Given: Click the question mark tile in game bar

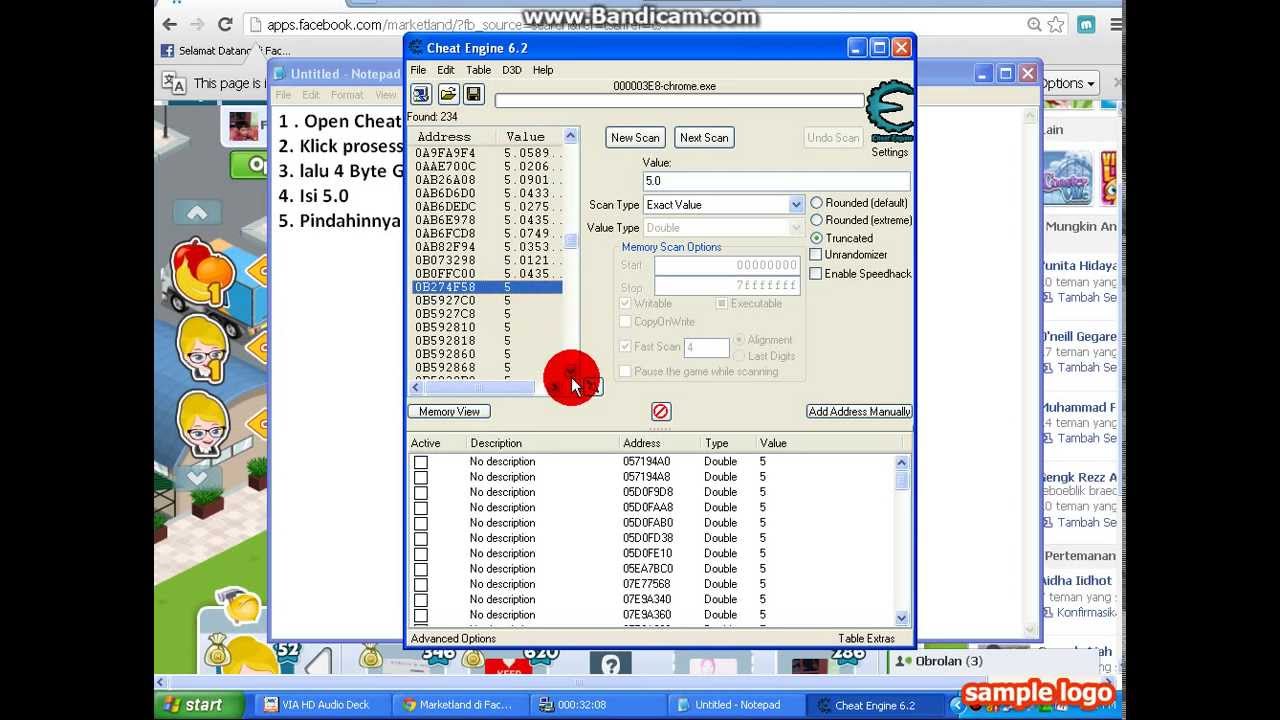Looking at the screenshot, I should (610, 663).
